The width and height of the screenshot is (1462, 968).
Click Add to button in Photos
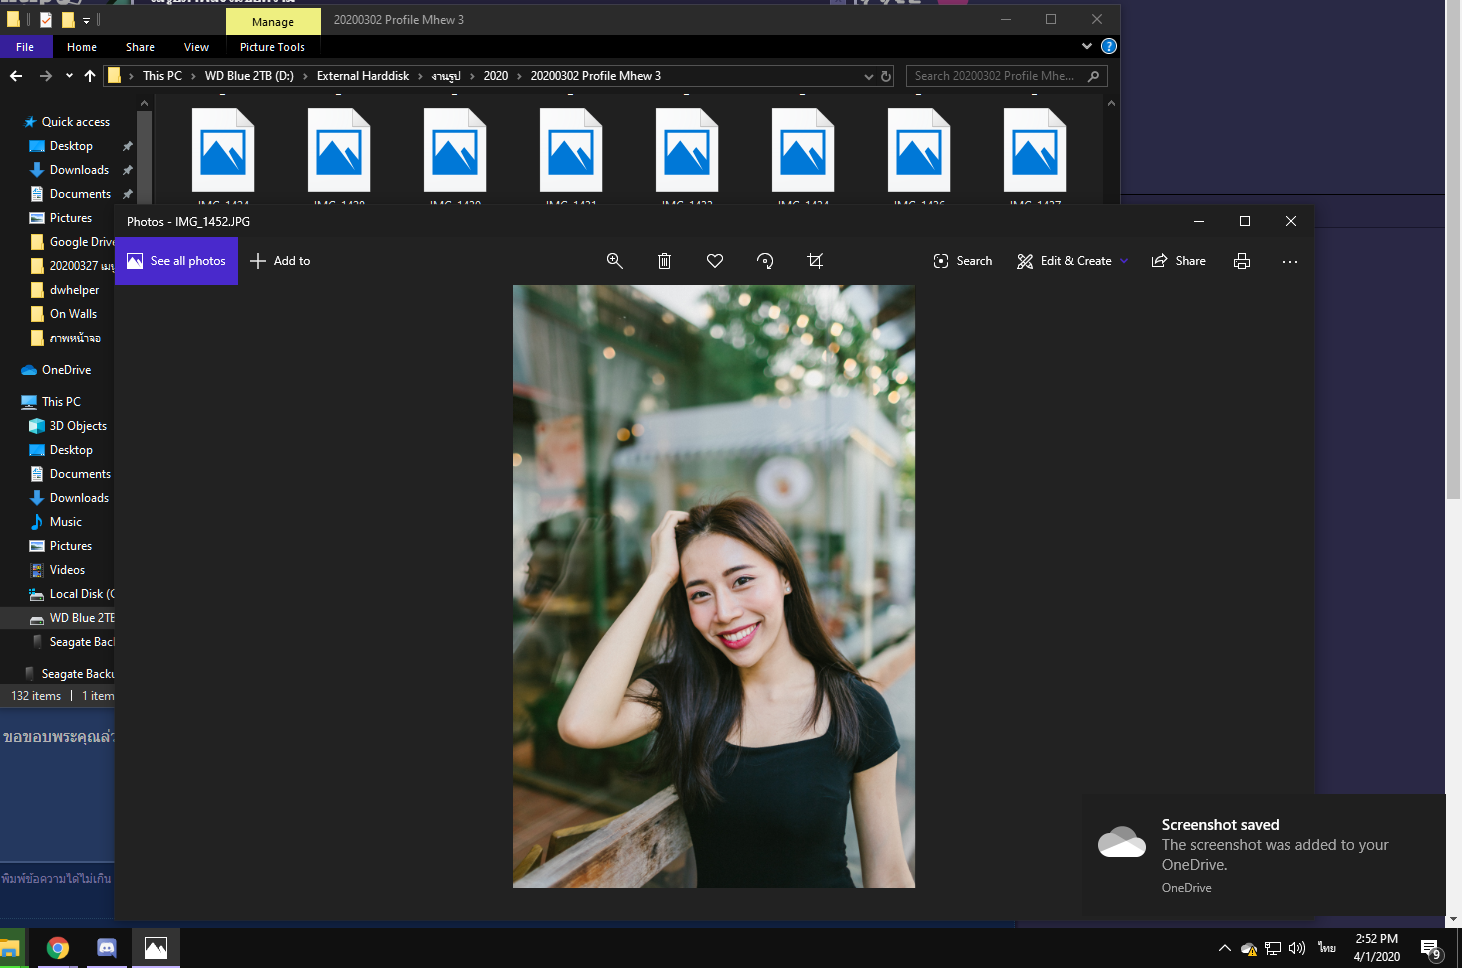click(280, 261)
